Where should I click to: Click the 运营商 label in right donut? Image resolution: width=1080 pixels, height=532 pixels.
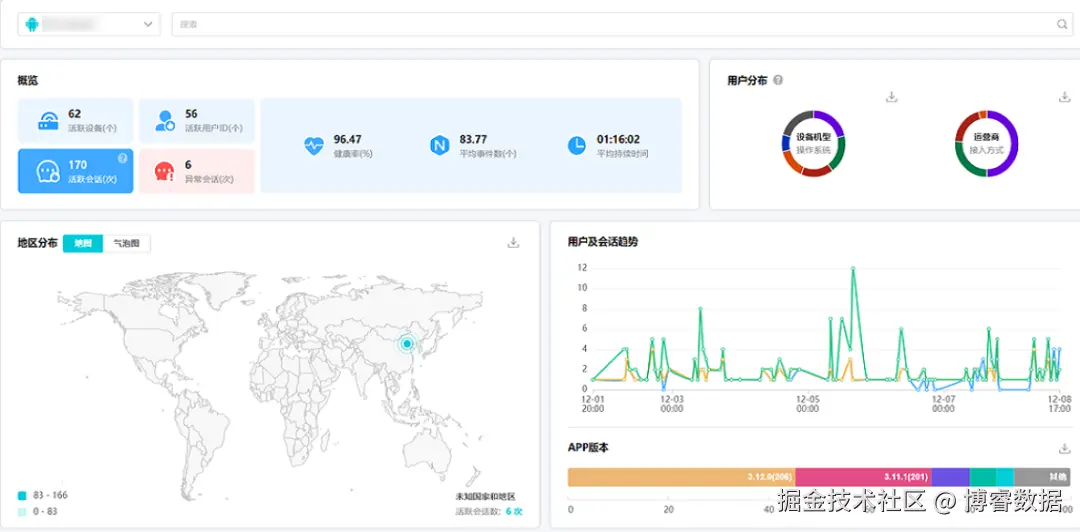[986, 137]
